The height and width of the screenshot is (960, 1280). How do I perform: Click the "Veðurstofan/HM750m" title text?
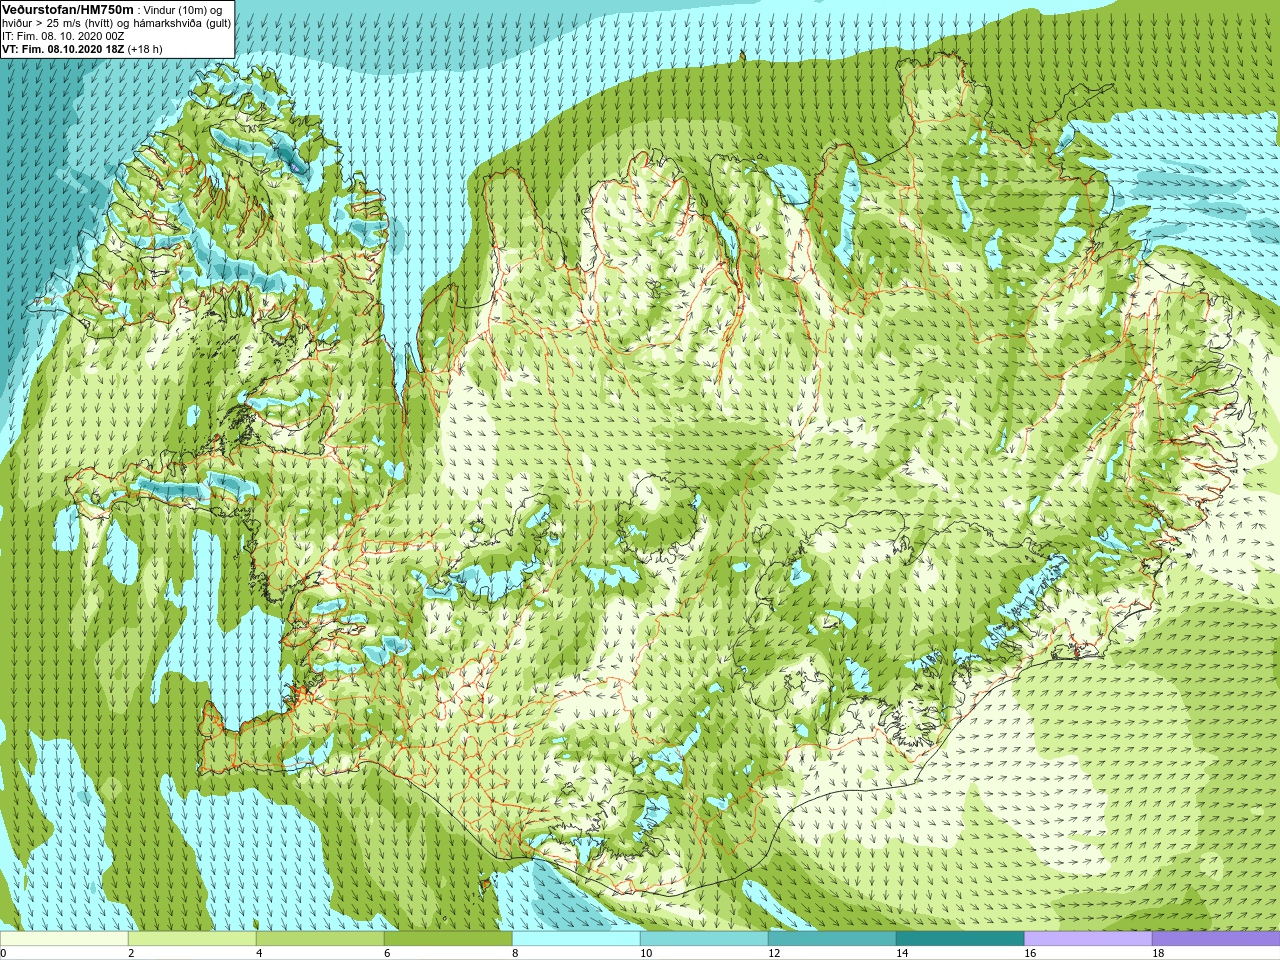(x=68, y=9)
